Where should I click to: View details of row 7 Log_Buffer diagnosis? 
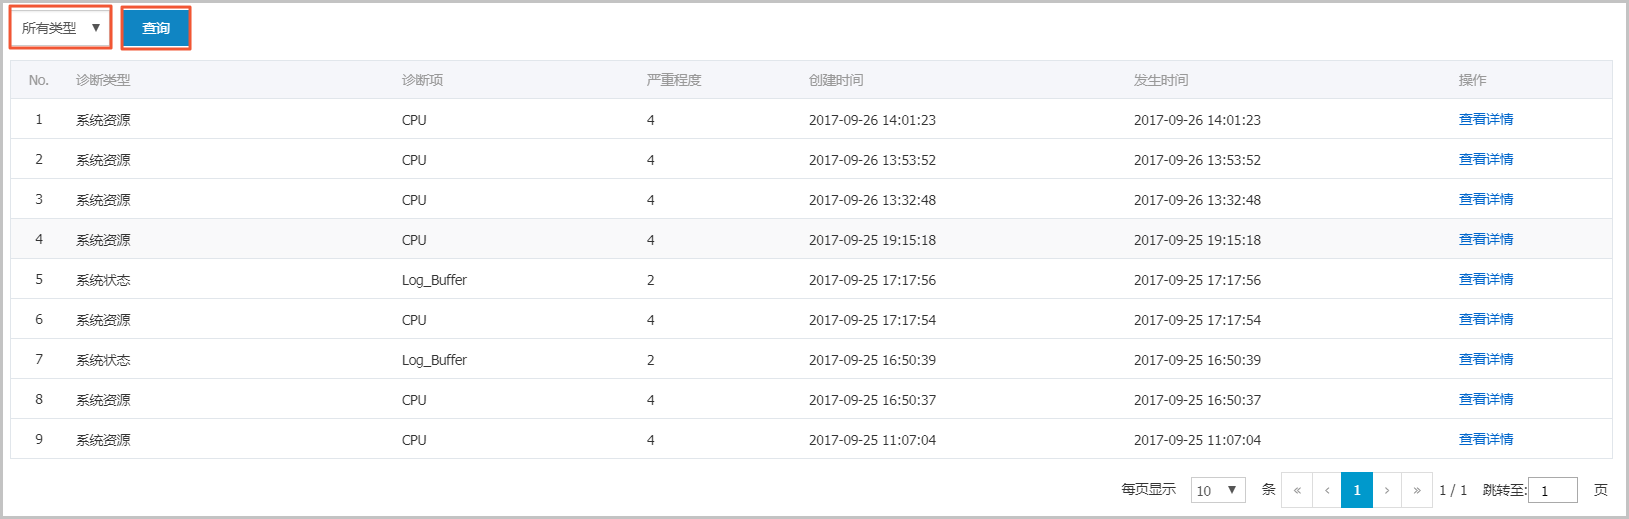tap(1486, 359)
